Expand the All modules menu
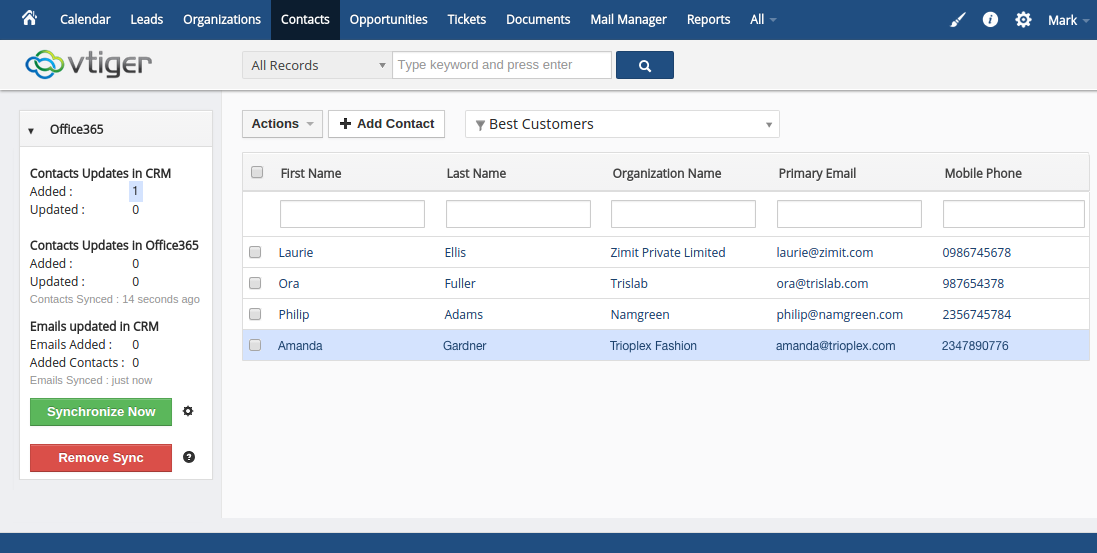The height and width of the screenshot is (553, 1097). (763, 20)
